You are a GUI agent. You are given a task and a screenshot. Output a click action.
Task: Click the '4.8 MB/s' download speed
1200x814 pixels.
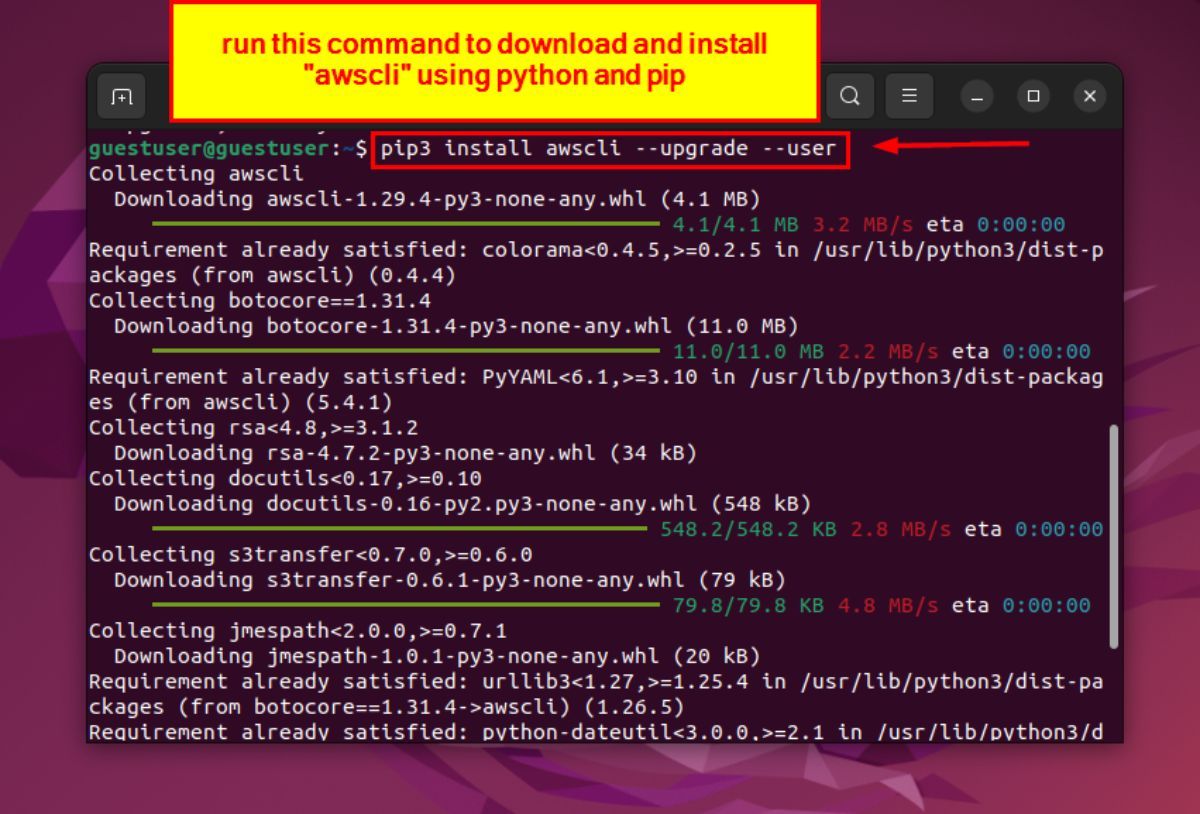click(888, 605)
